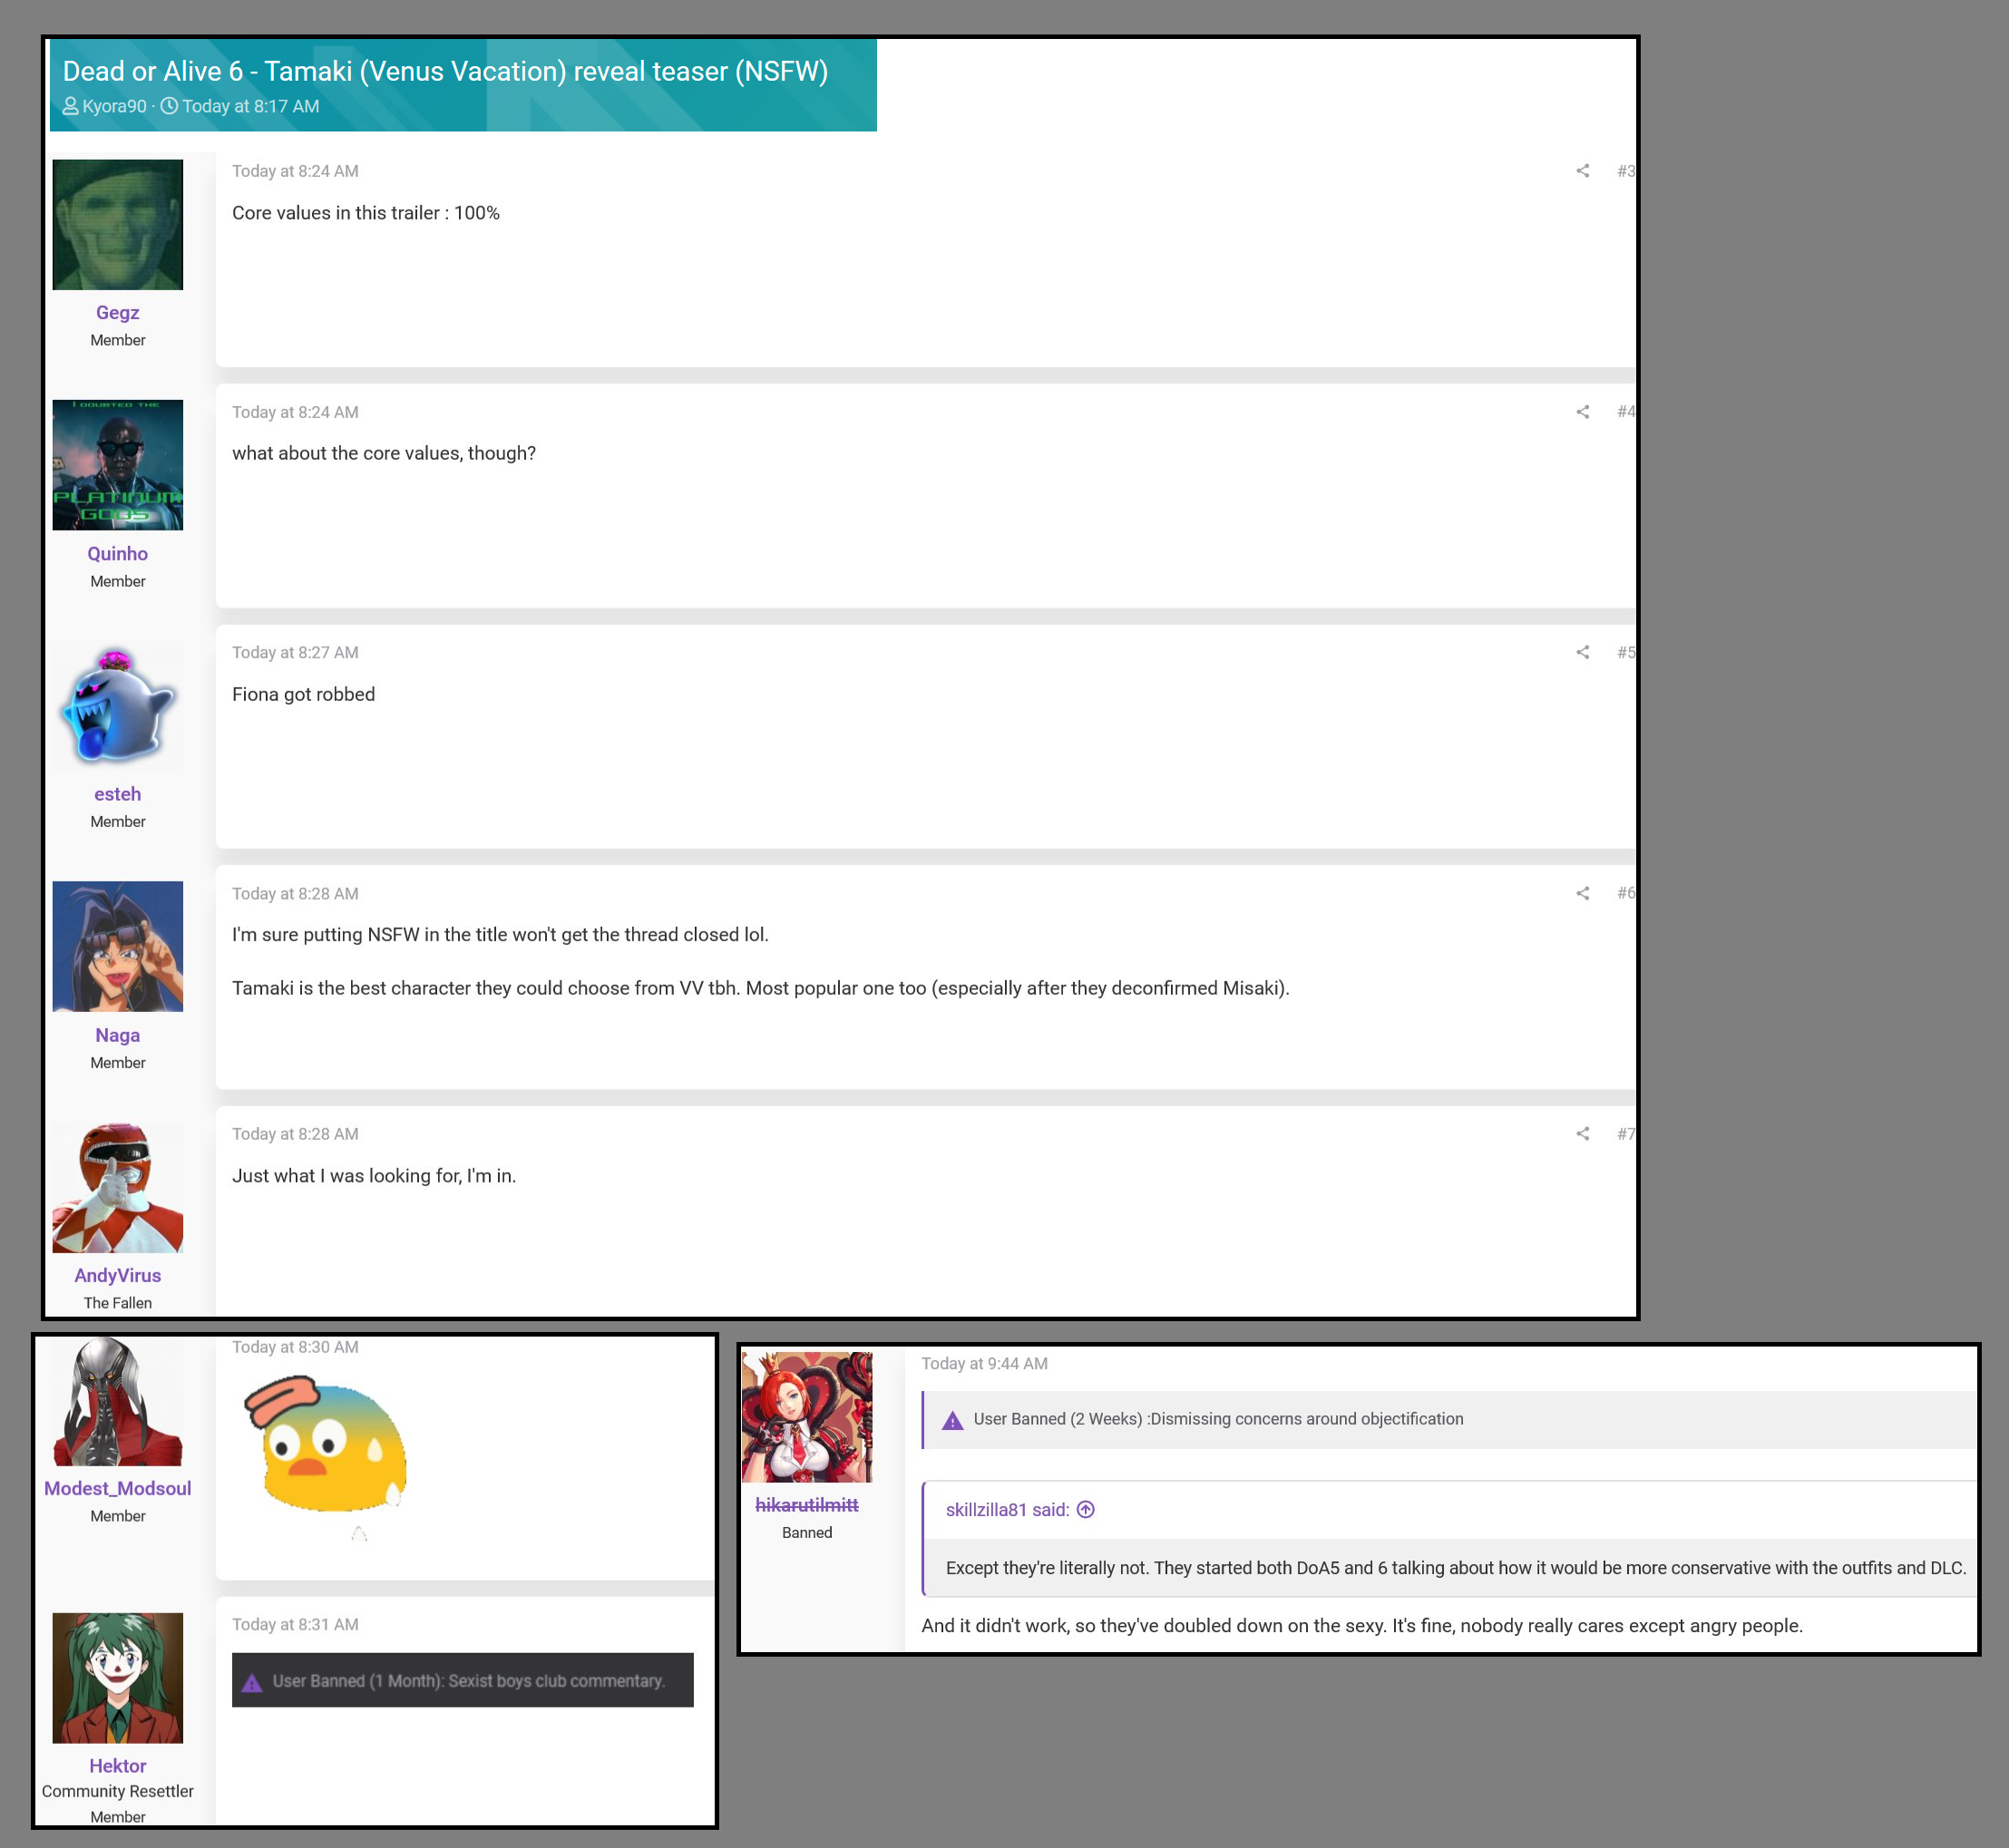Click the warning triangle in the 1 Month ban notice

click(252, 1682)
